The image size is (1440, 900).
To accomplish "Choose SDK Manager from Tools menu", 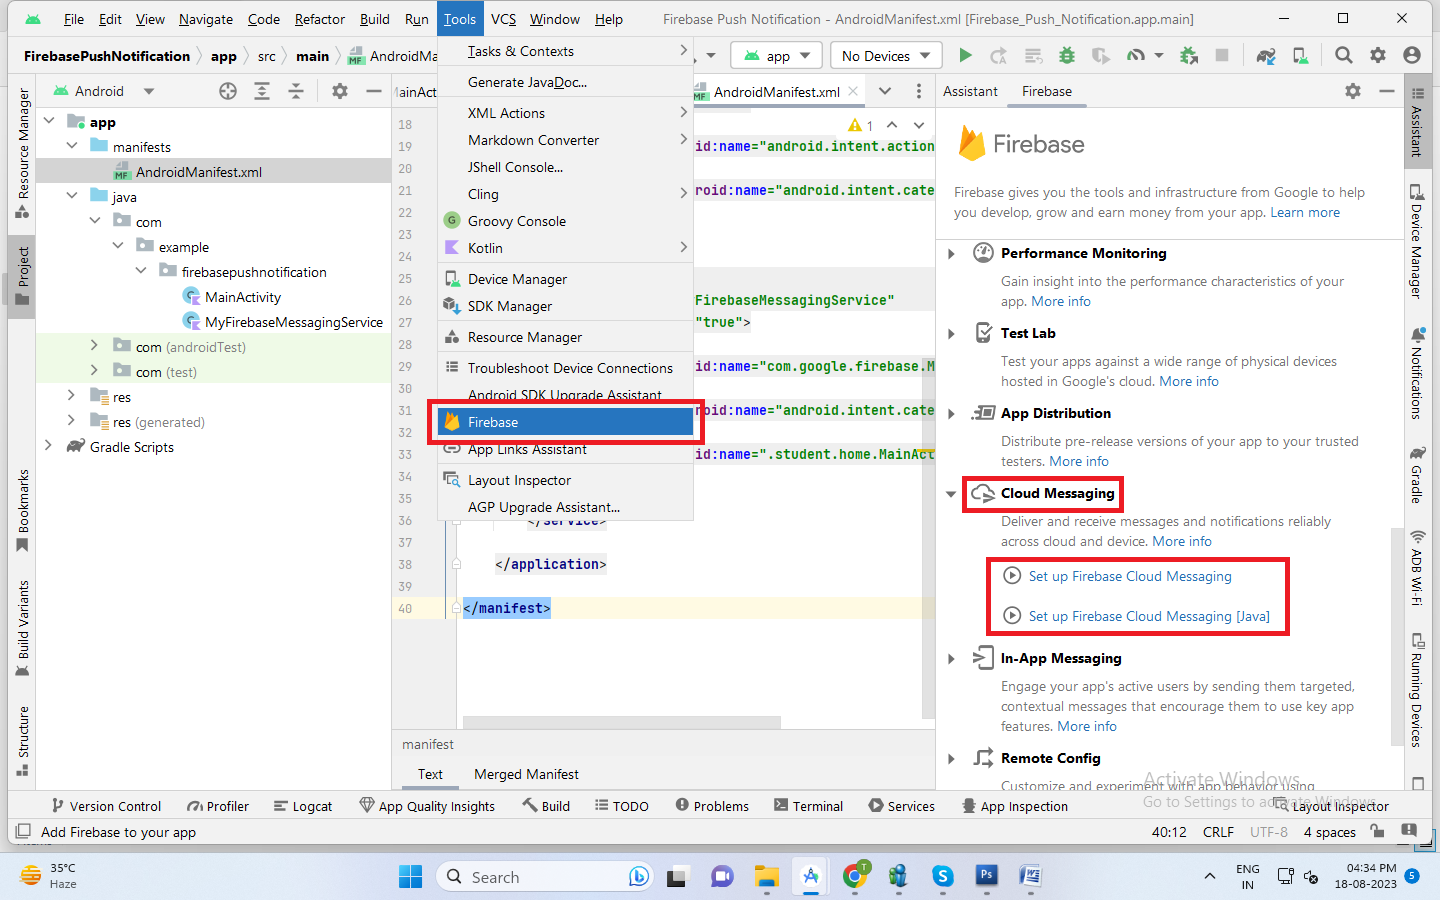I will (566, 306).
